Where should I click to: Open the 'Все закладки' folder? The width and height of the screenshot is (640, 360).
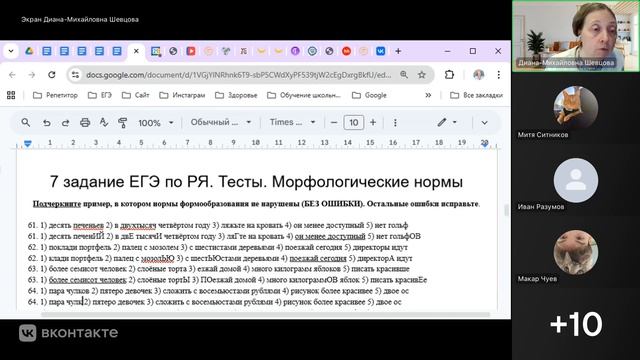tap(476, 95)
